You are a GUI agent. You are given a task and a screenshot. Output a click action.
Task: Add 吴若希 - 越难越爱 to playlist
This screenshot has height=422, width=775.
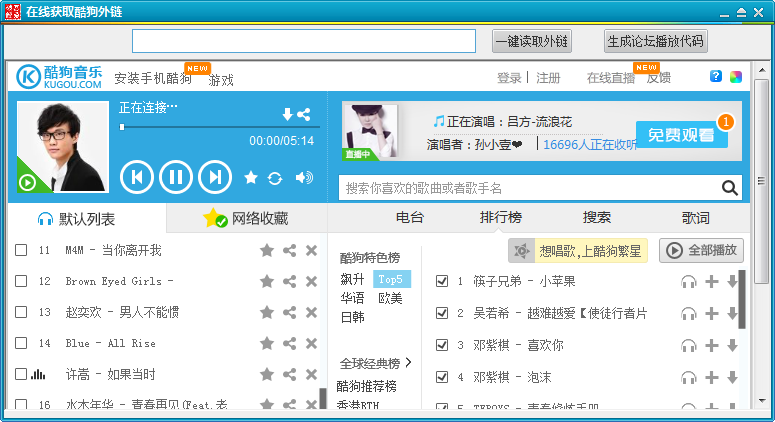(x=712, y=313)
